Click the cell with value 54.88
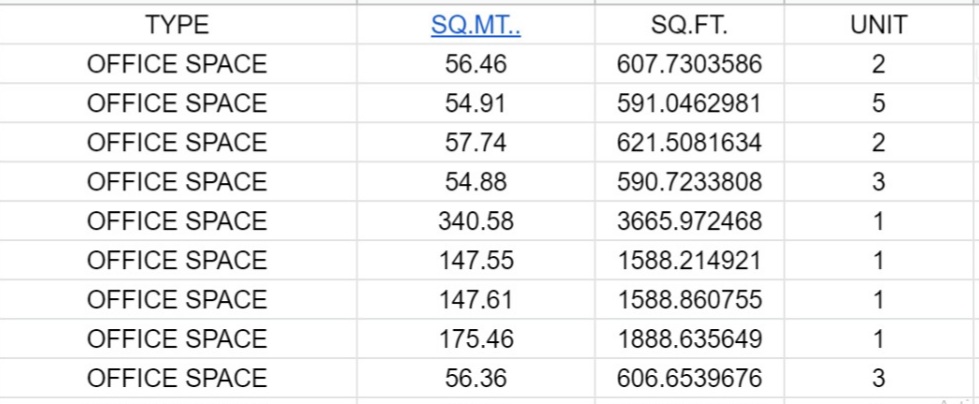 tap(476, 182)
